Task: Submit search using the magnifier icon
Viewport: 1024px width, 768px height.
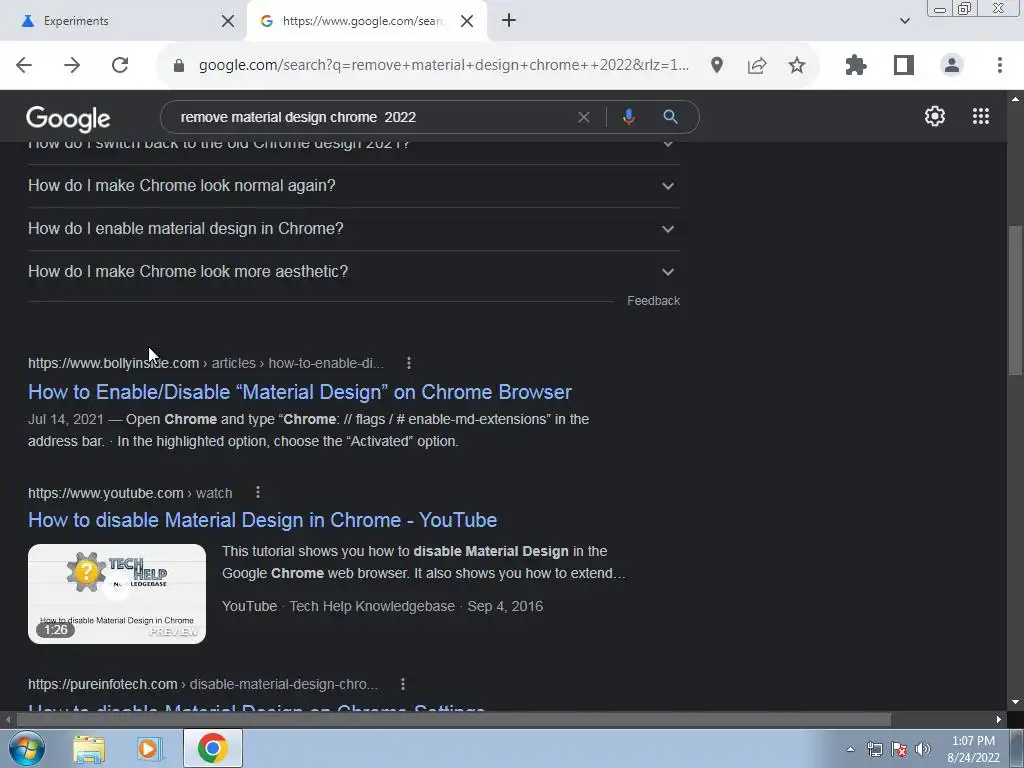Action: [670, 117]
